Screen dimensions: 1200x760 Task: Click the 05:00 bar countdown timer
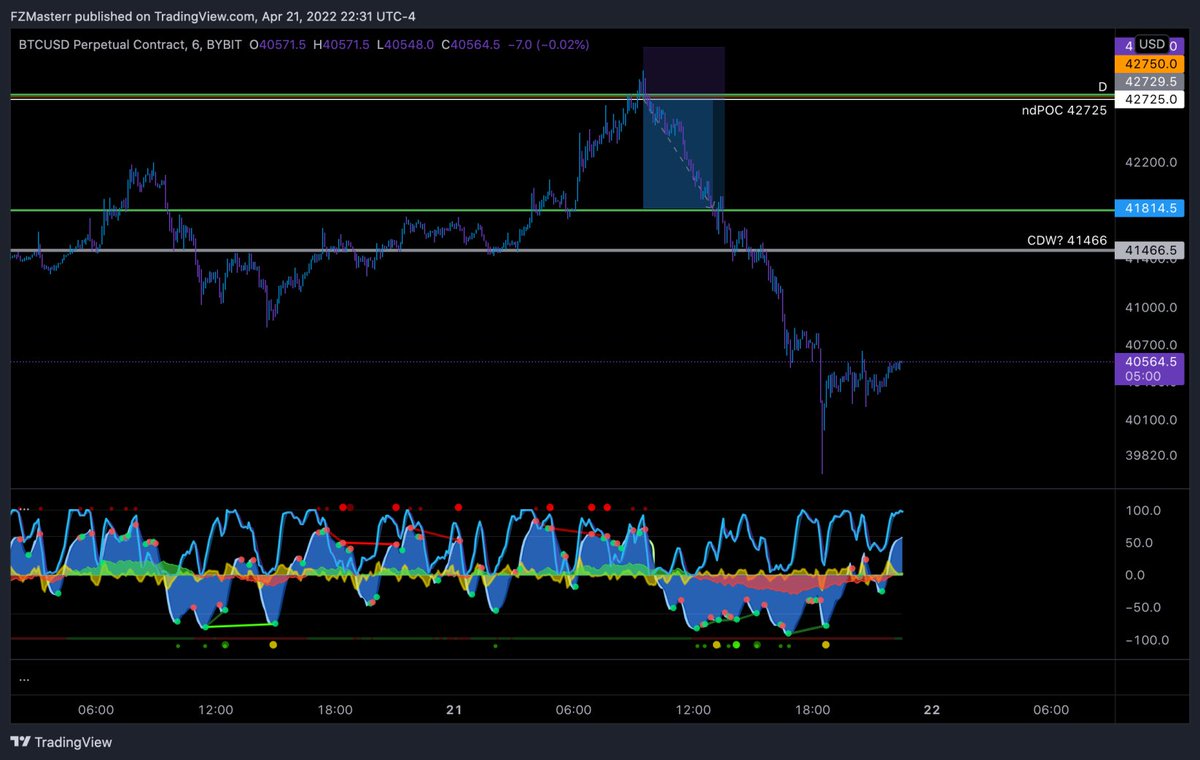tap(1141, 377)
